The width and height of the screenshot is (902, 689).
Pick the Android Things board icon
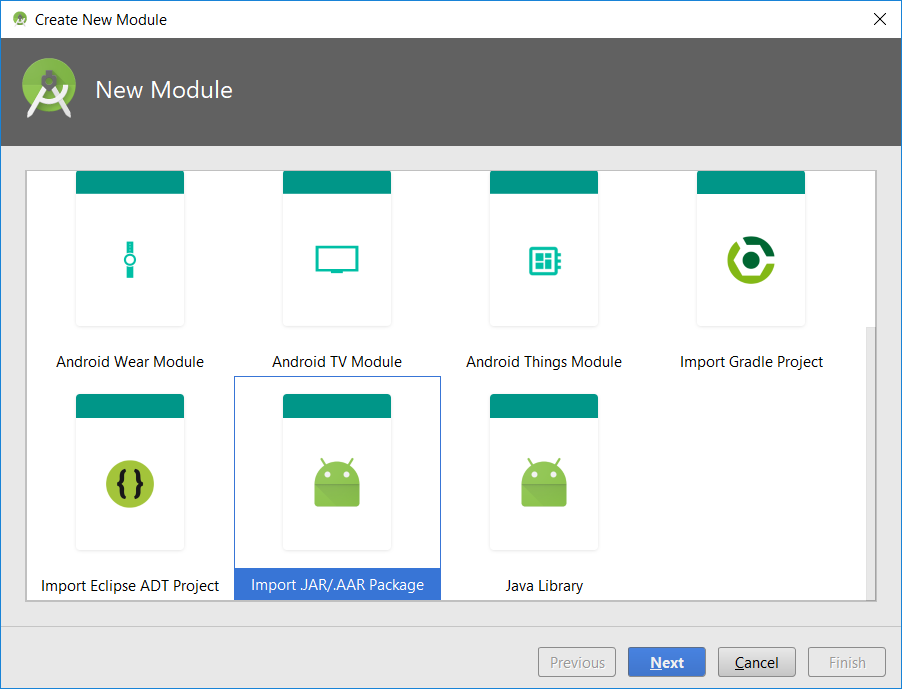pyautogui.click(x=545, y=260)
